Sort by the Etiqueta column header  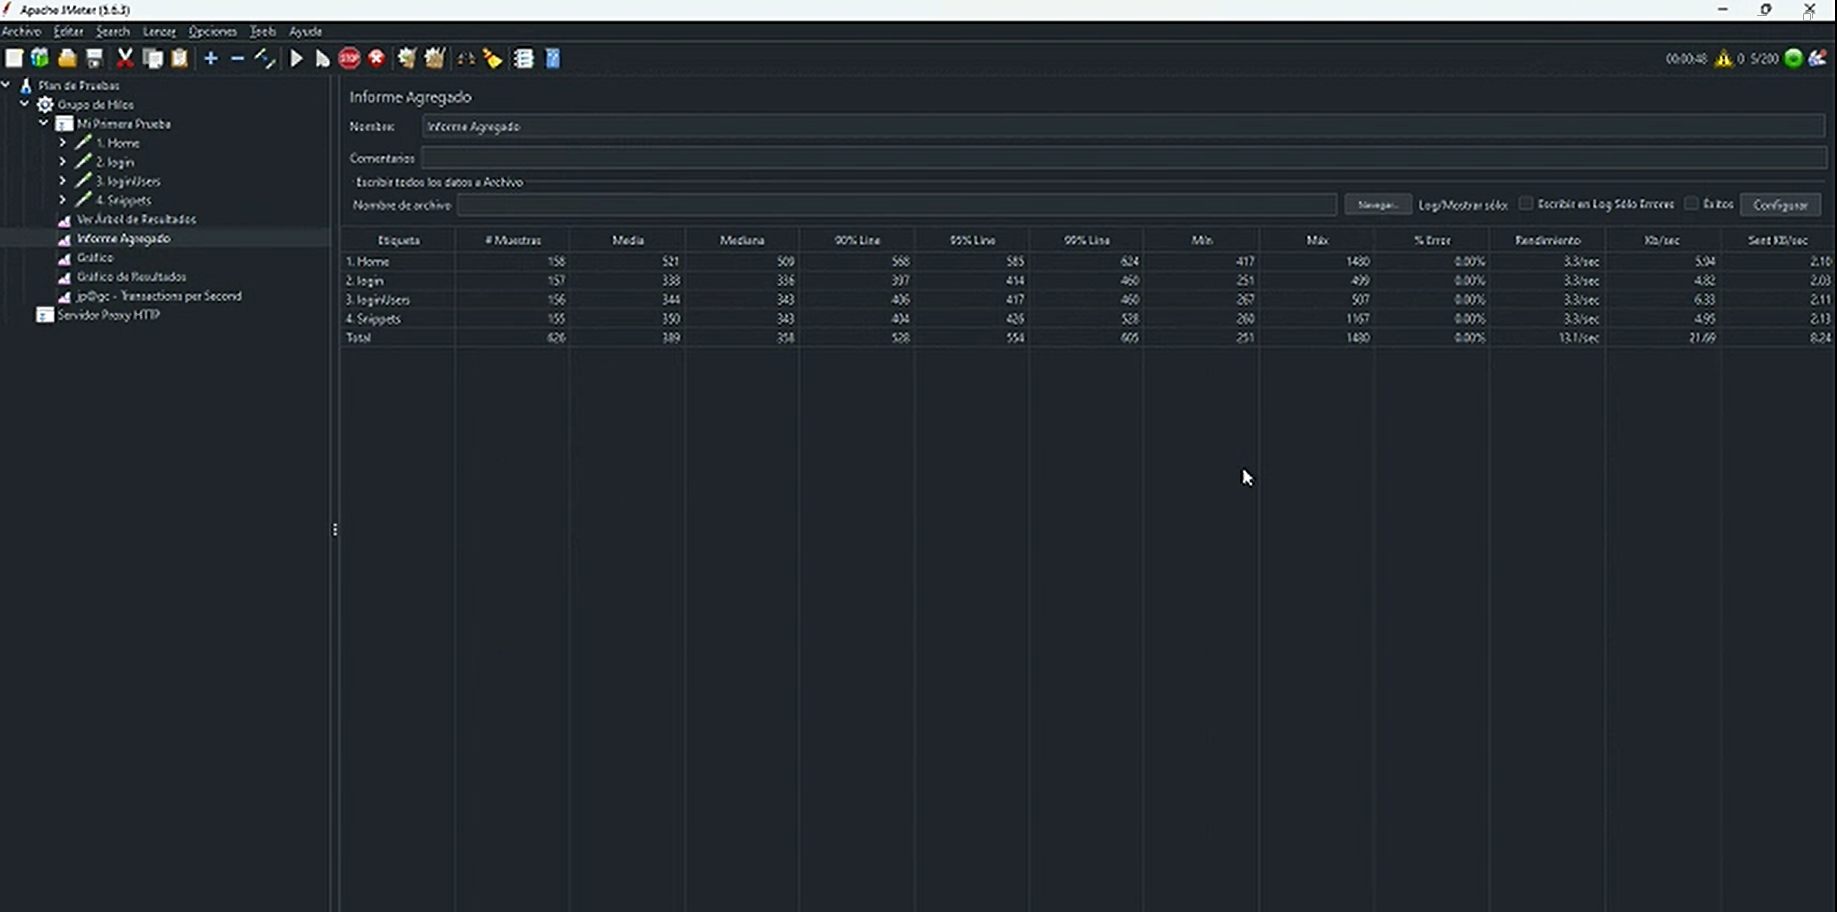point(398,240)
